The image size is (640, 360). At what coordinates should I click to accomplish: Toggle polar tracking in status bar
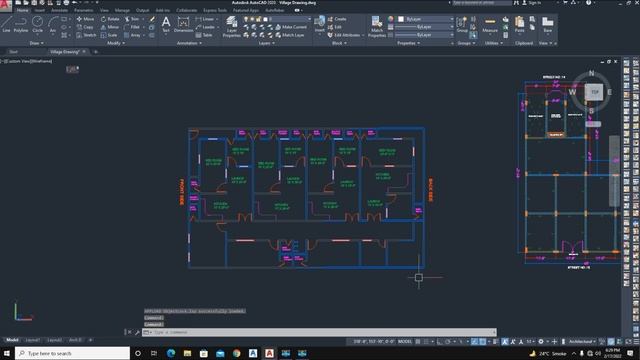tap(448, 342)
